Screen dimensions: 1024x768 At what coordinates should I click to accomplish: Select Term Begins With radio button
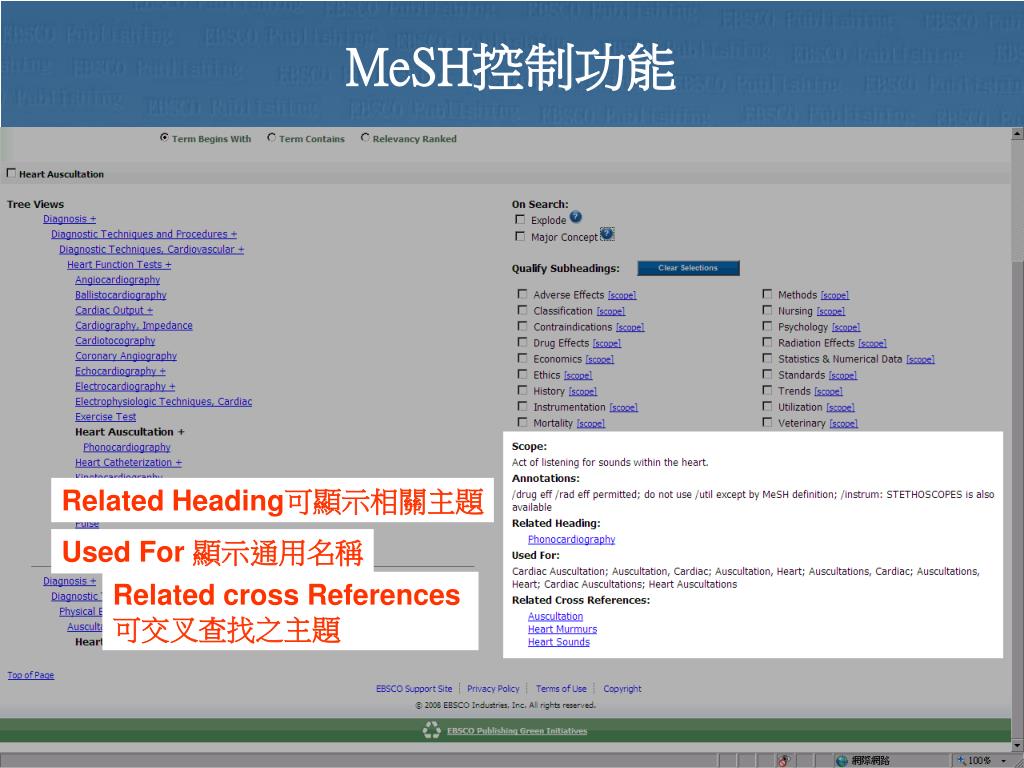(164, 138)
